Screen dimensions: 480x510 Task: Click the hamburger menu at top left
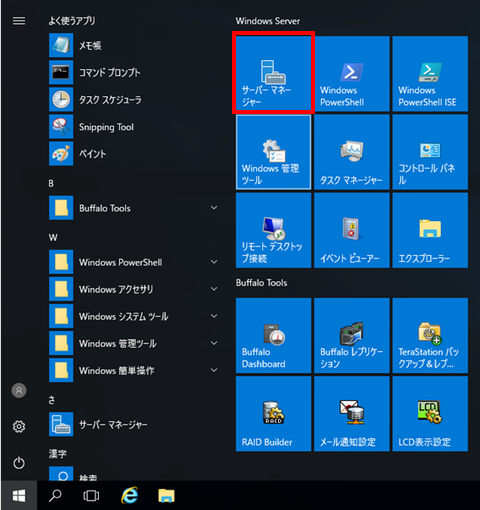(19, 21)
